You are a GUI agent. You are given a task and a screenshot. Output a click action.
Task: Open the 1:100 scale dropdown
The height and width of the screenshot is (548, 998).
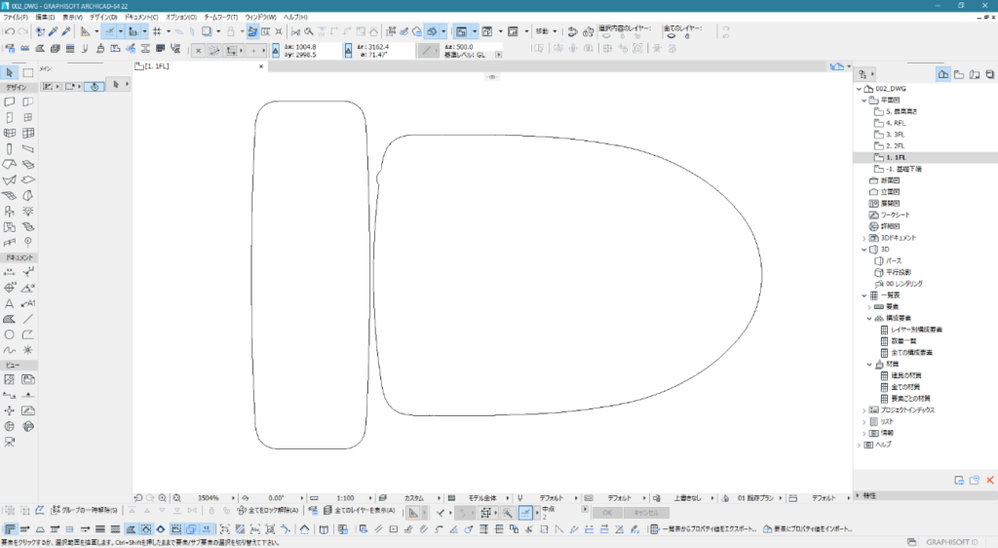pyautogui.click(x=345, y=497)
